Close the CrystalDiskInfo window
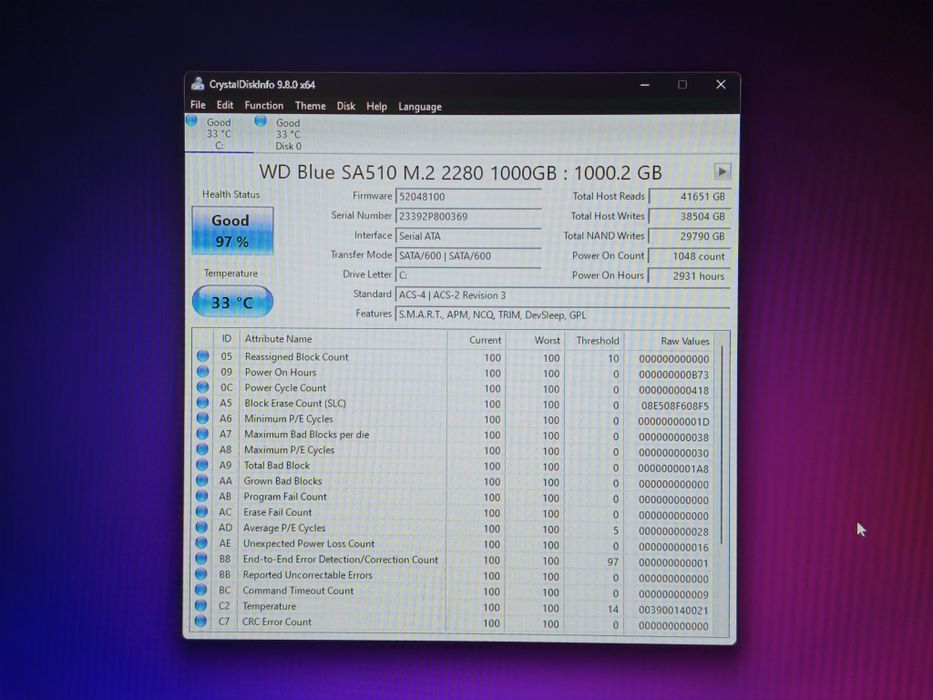The width and height of the screenshot is (933, 700). (721, 85)
